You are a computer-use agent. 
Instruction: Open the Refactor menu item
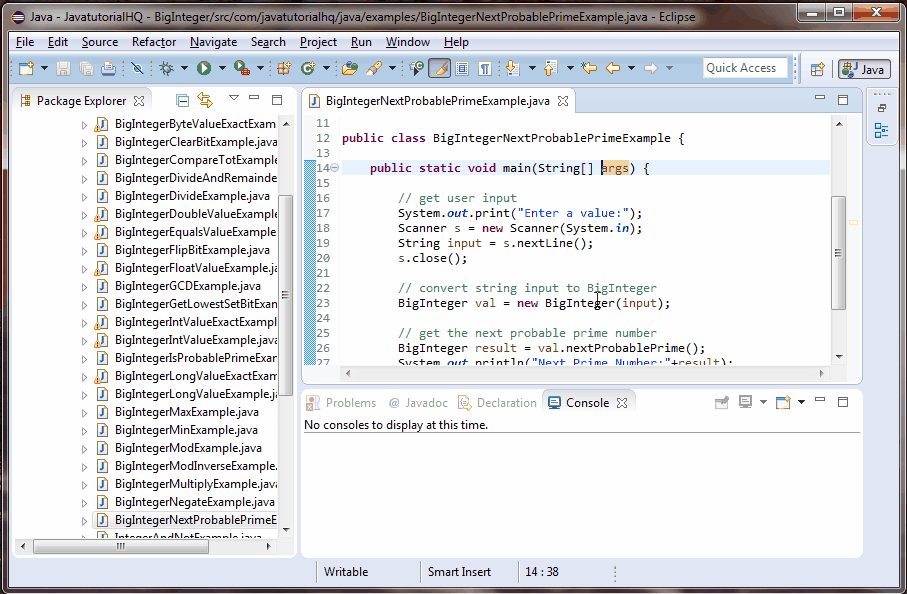[153, 42]
